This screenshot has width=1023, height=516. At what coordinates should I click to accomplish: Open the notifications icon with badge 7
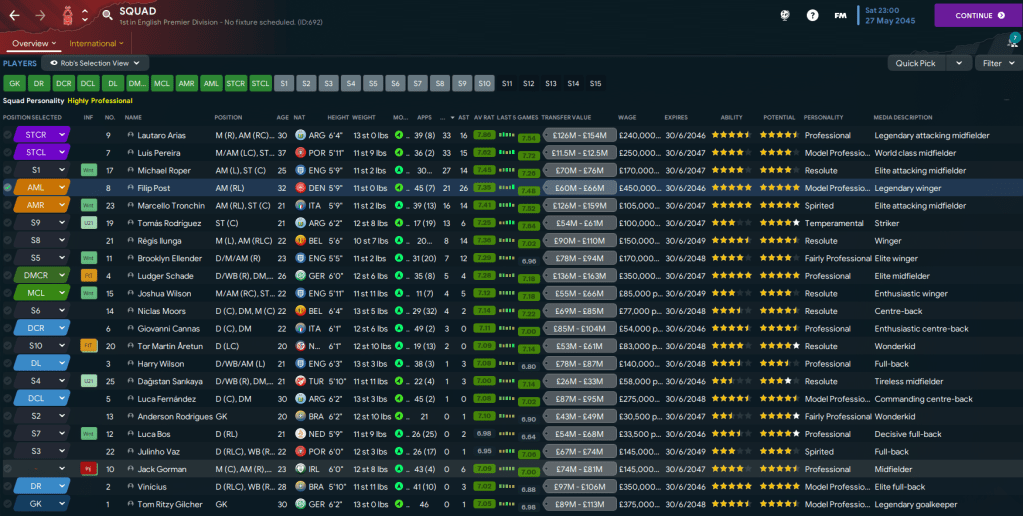coord(1011,41)
